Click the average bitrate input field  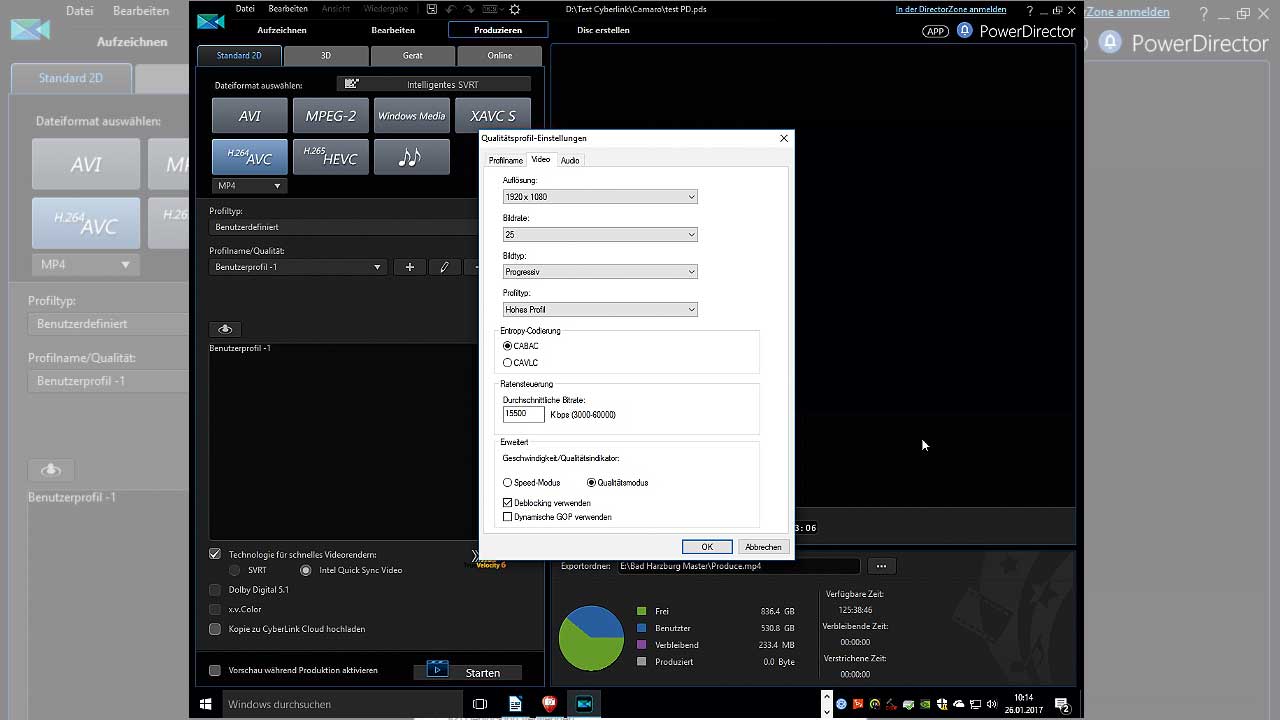click(x=523, y=414)
